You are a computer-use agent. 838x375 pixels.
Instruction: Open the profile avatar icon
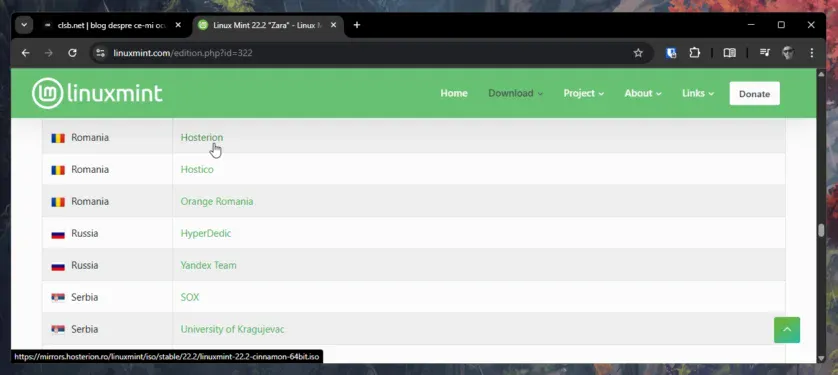788,53
